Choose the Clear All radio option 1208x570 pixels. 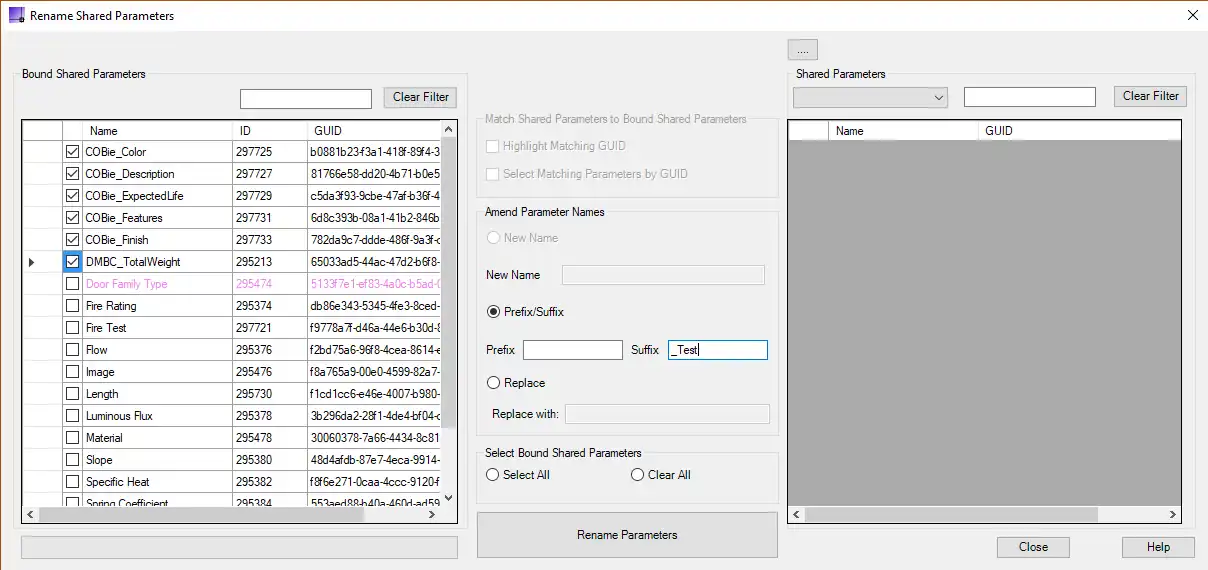pos(638,475)
